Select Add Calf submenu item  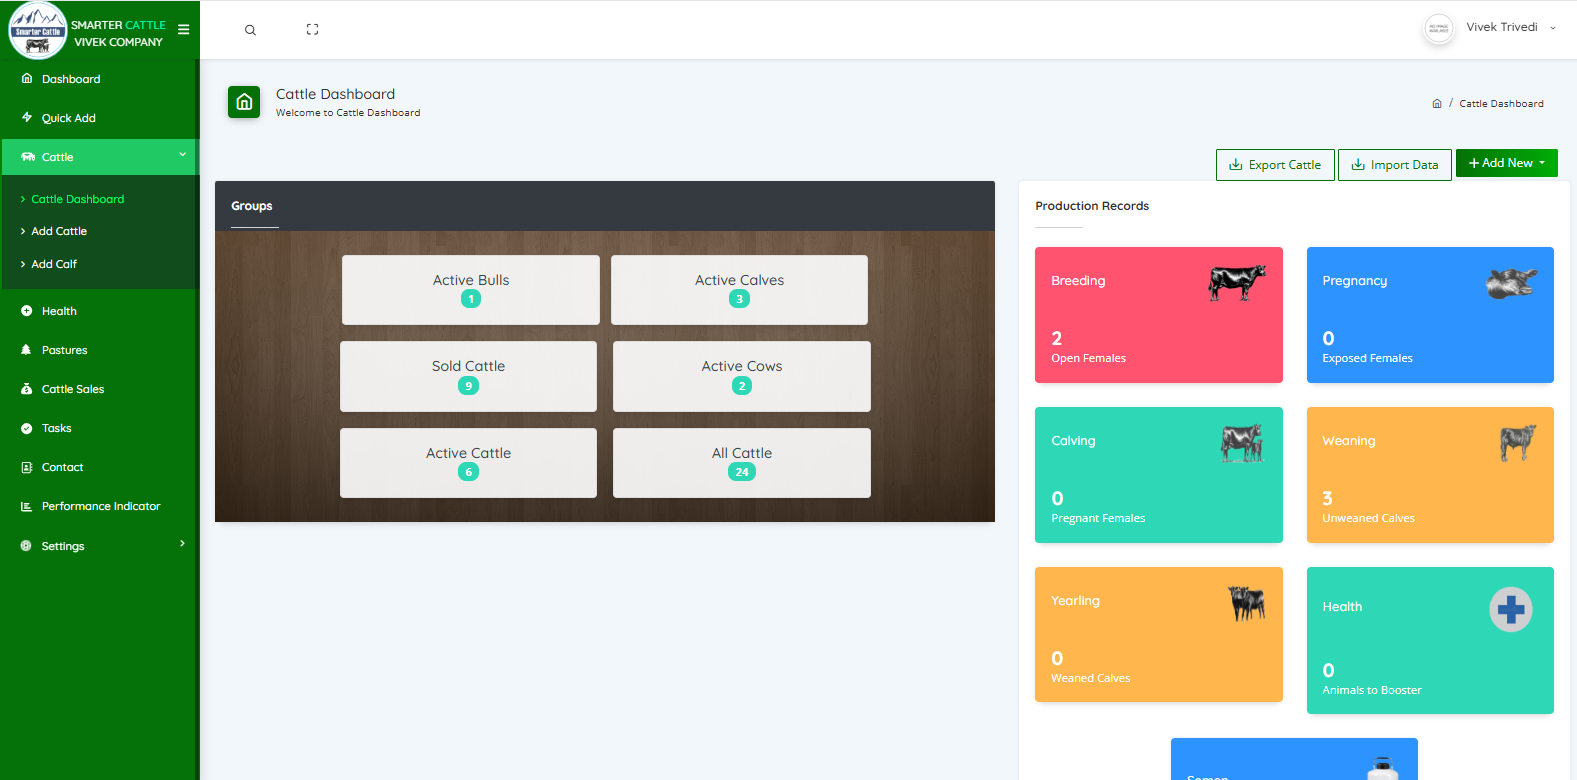point(54,264)
